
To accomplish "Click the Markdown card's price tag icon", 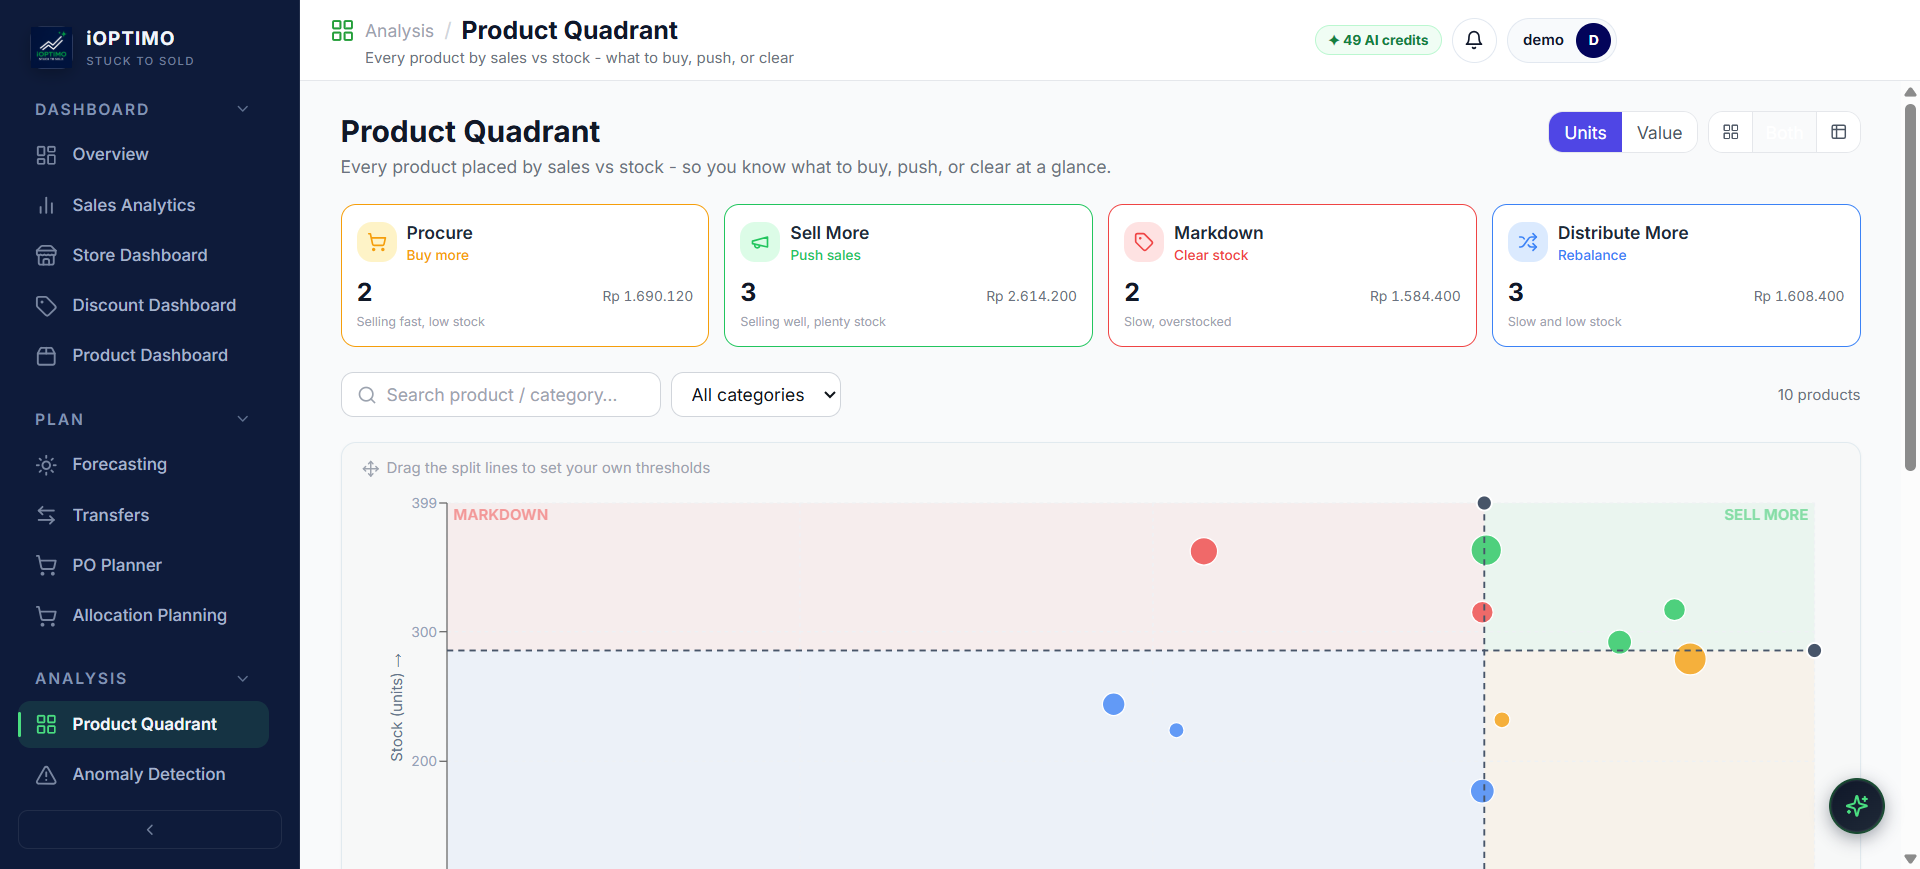I will 1144,242.
